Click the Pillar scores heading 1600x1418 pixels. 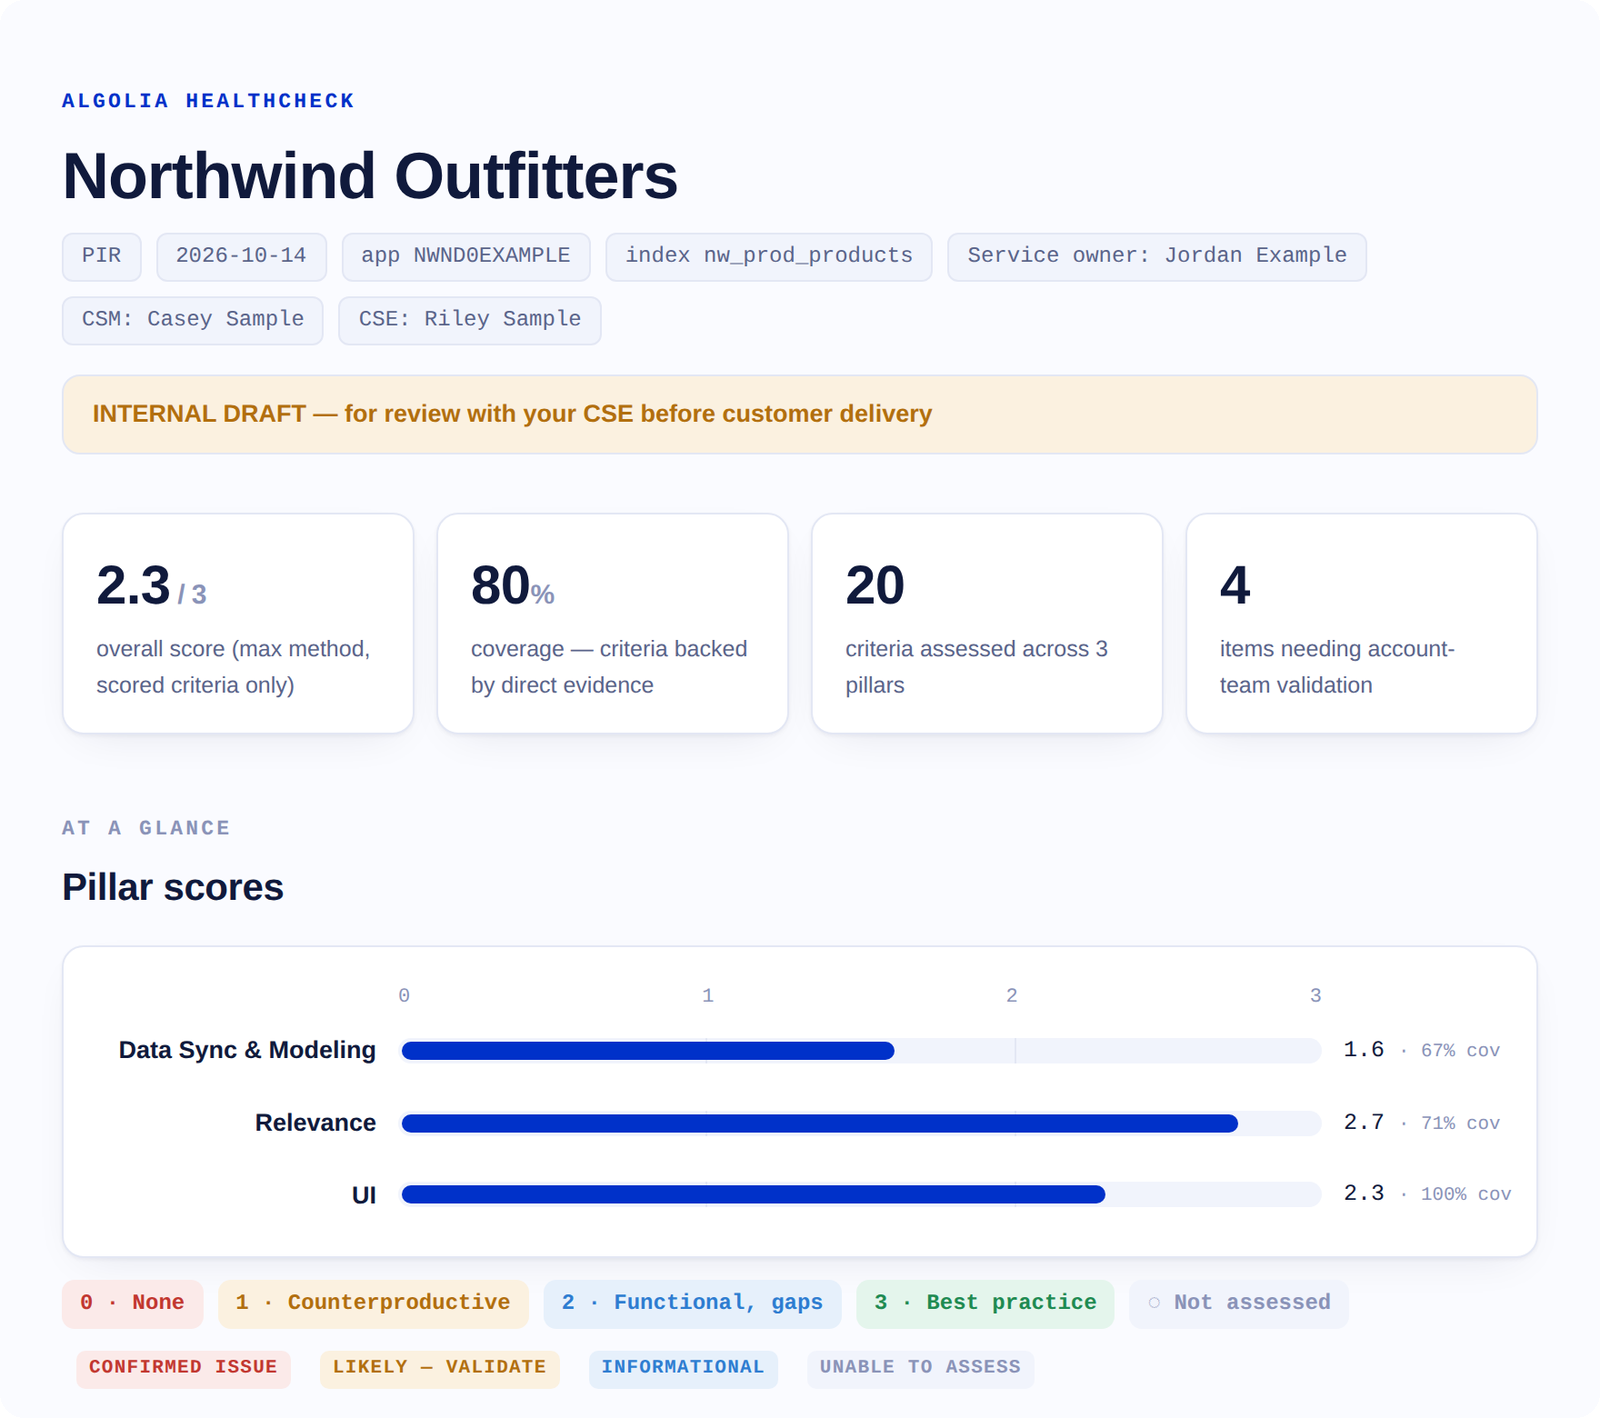(x=173, y=887)
